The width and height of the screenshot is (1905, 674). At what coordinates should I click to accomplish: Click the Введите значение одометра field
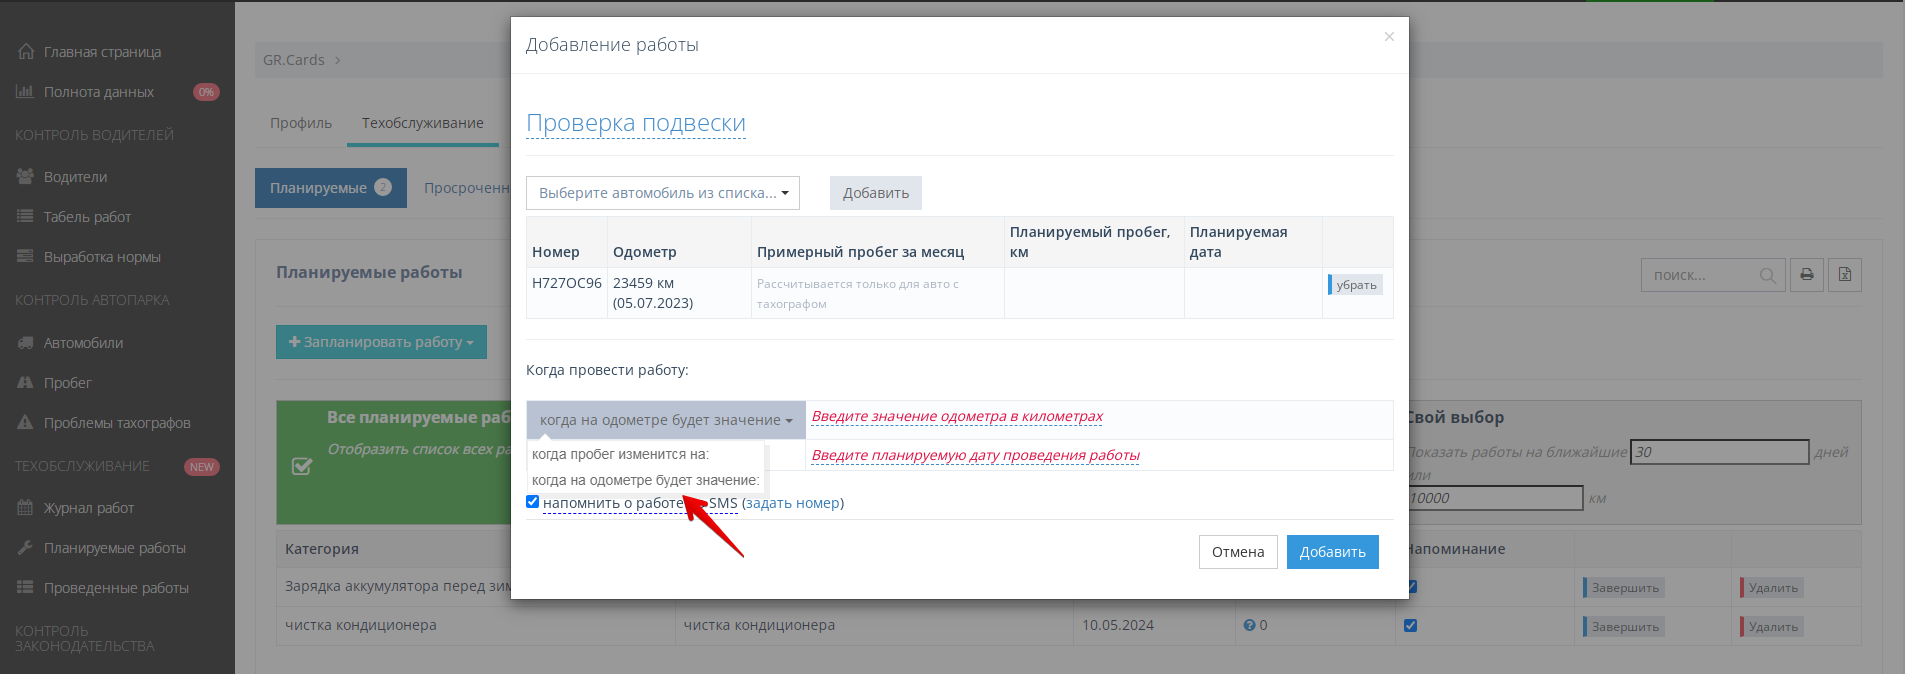[957, 417]
